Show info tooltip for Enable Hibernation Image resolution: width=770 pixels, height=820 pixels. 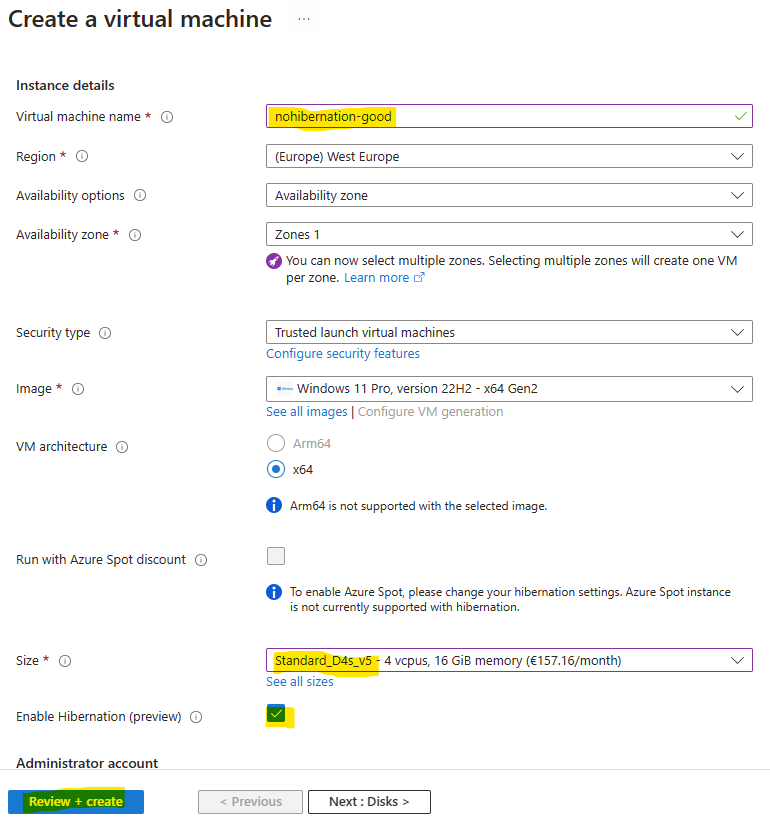click(196, 717)
